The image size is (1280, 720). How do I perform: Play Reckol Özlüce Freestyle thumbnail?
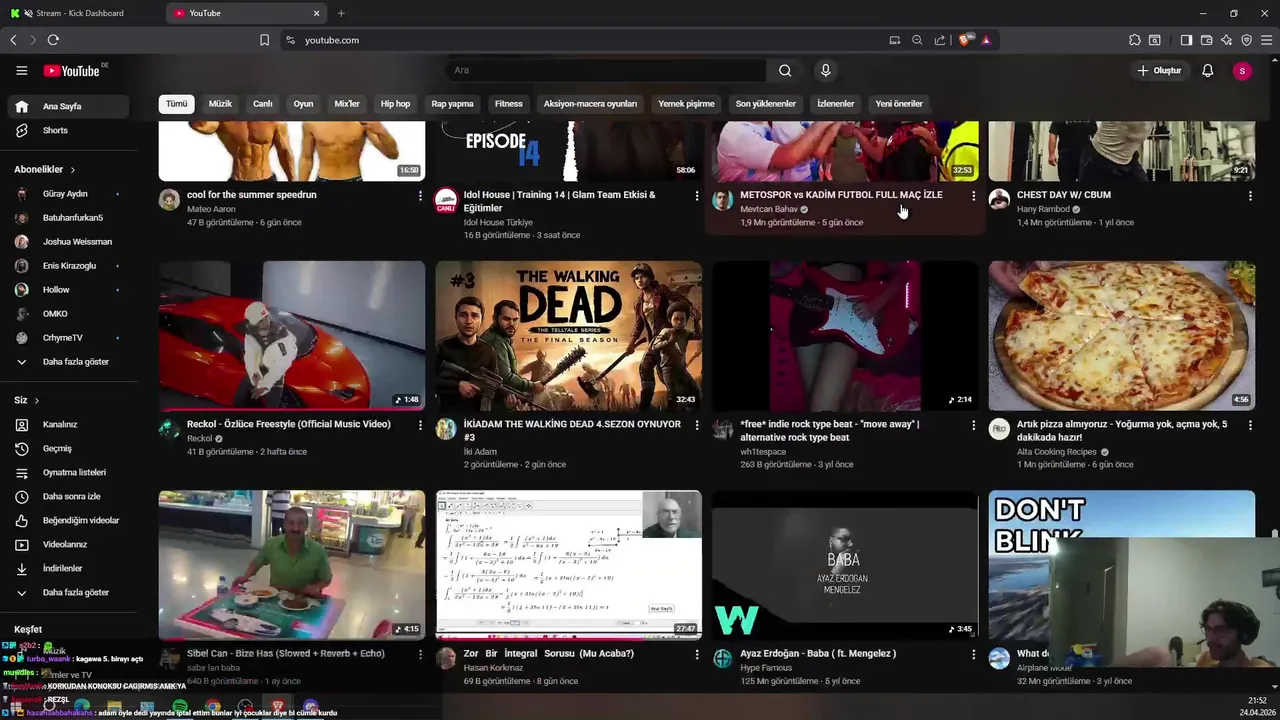click(292, 336)
